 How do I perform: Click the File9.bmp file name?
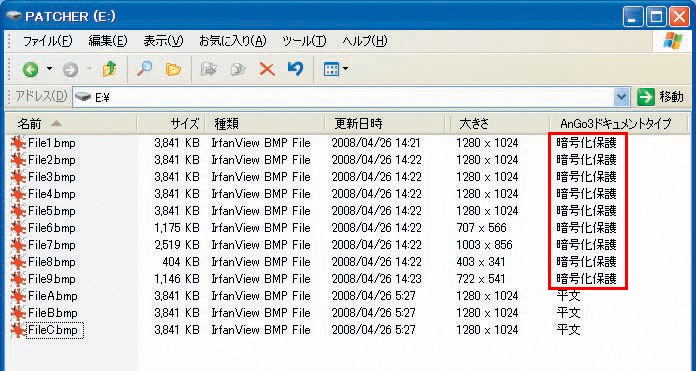51,280
